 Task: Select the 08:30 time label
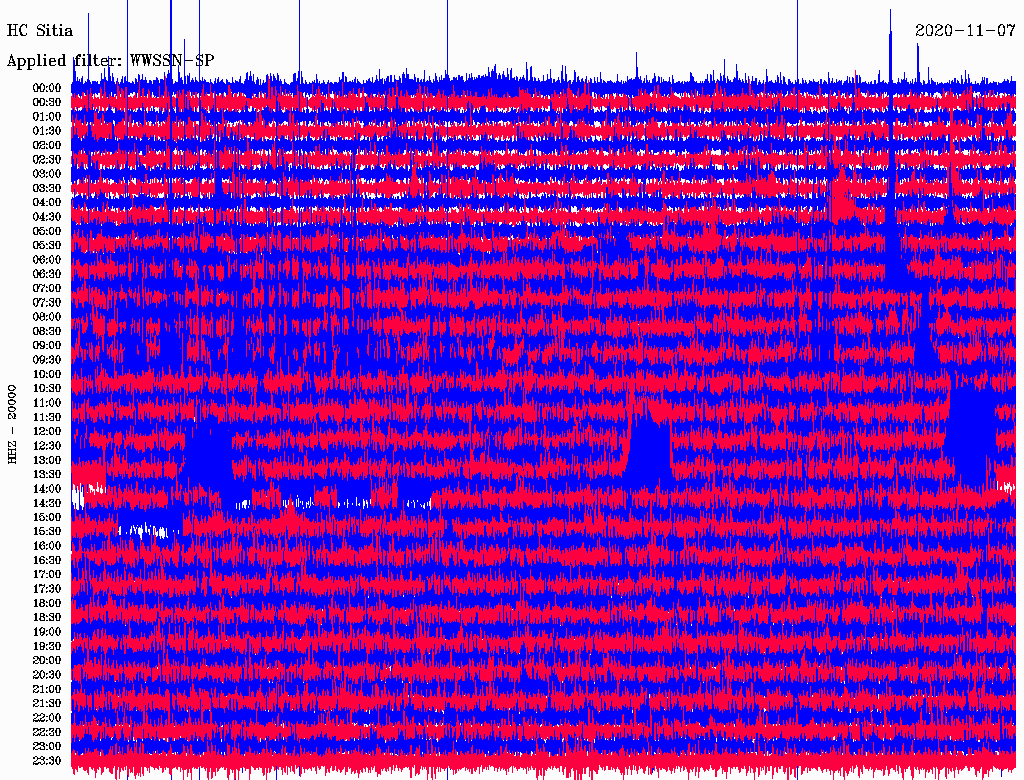click(47, 331)
